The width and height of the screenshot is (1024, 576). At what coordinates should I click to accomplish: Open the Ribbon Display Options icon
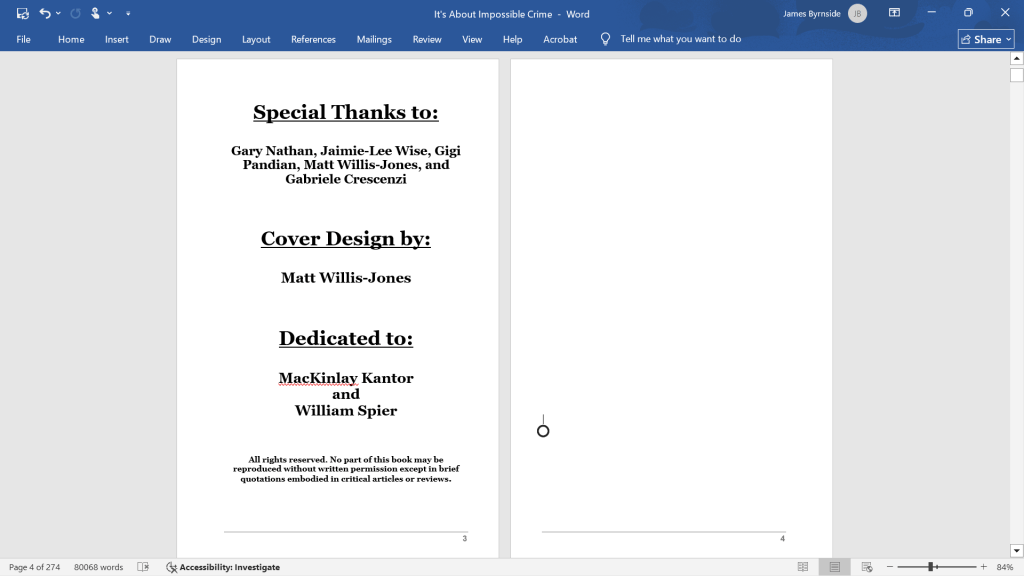coord(894,14)
